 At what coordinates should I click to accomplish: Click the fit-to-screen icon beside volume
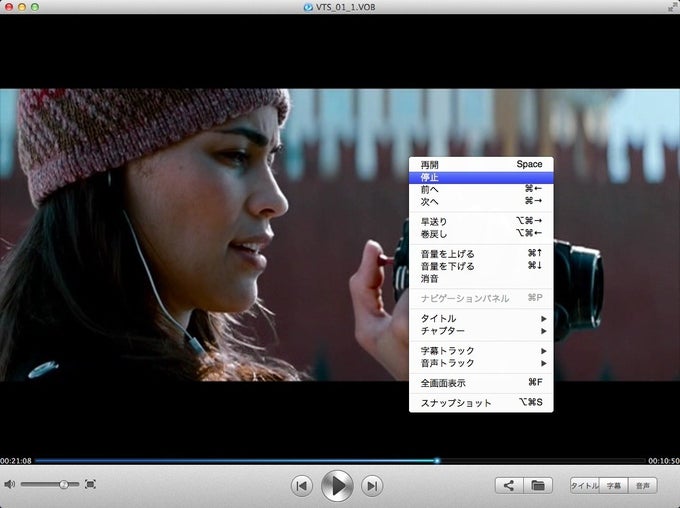pyautogui.click(x=90, y=484)
